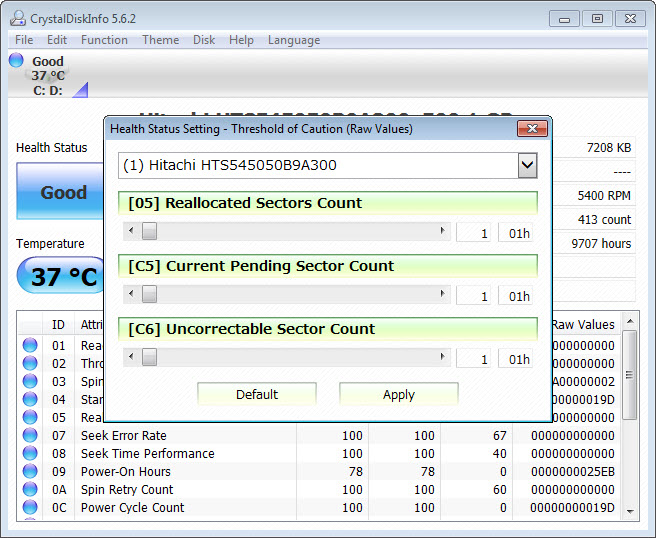Click the 9707 hours power-on value
The height and width of the screenshot is (538, 656).
click(601, 243)
